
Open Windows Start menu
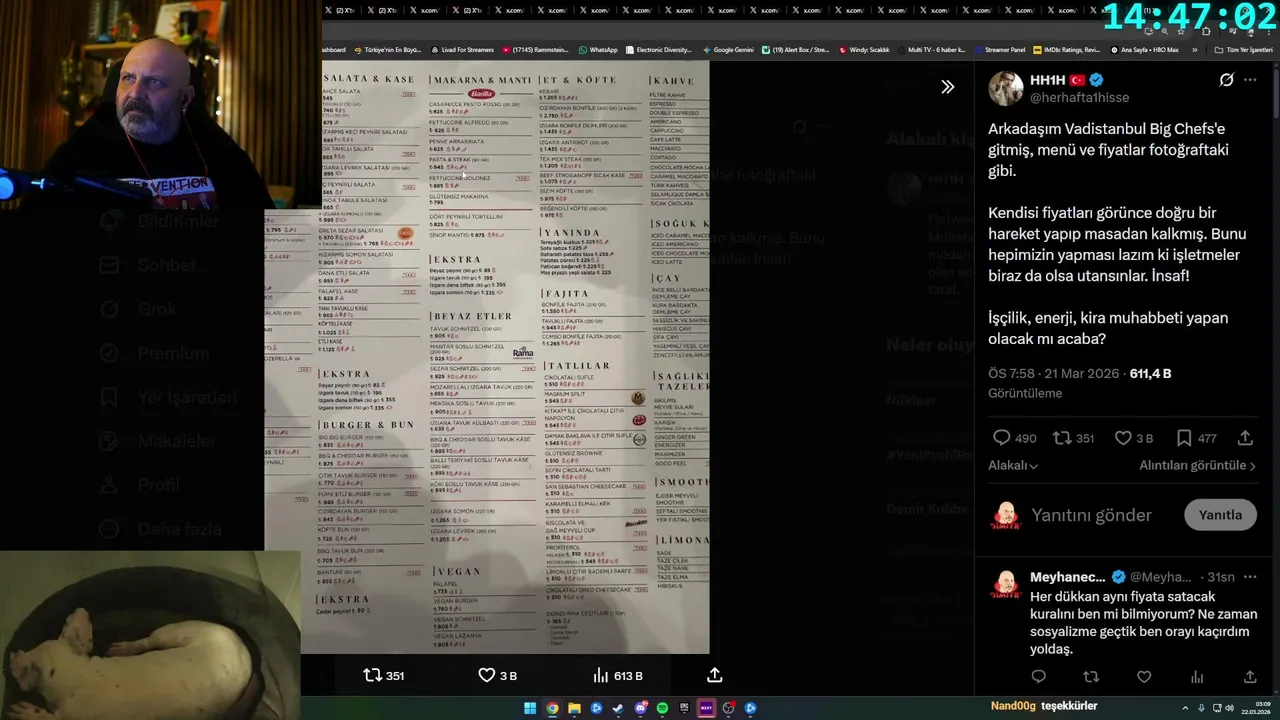point(530,708)
